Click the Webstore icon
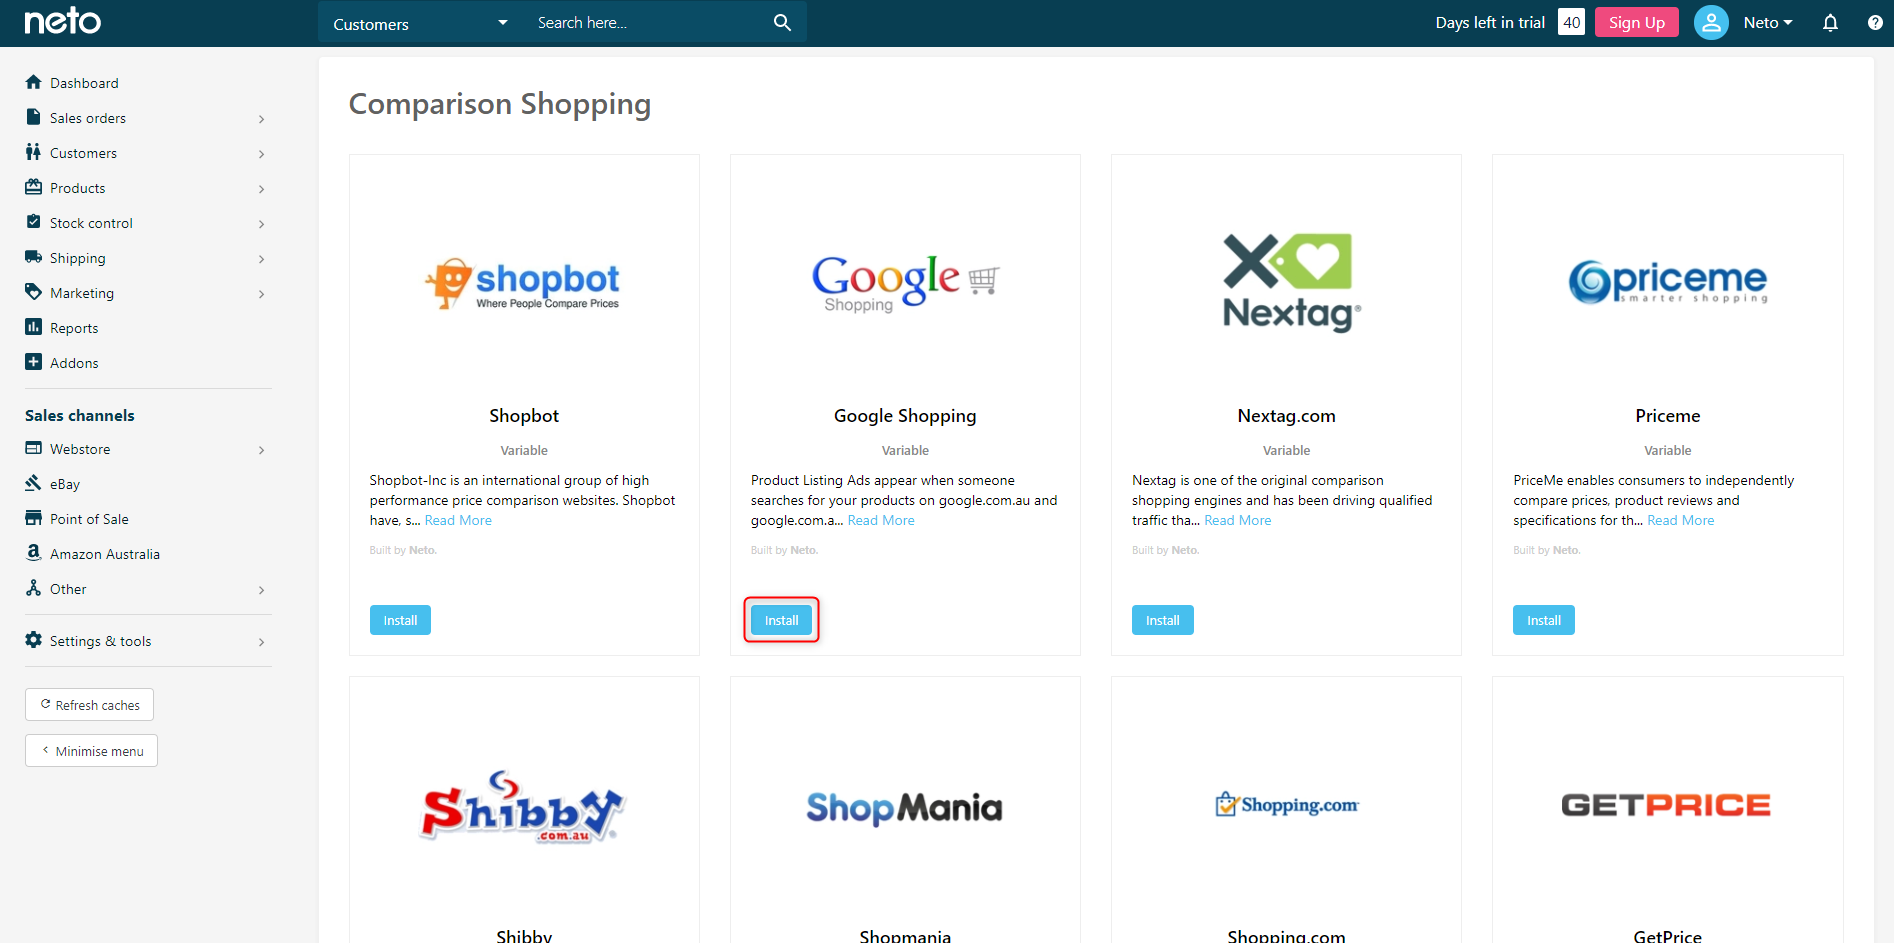This screenshot has height=943, width=1894. coord(34,448)
